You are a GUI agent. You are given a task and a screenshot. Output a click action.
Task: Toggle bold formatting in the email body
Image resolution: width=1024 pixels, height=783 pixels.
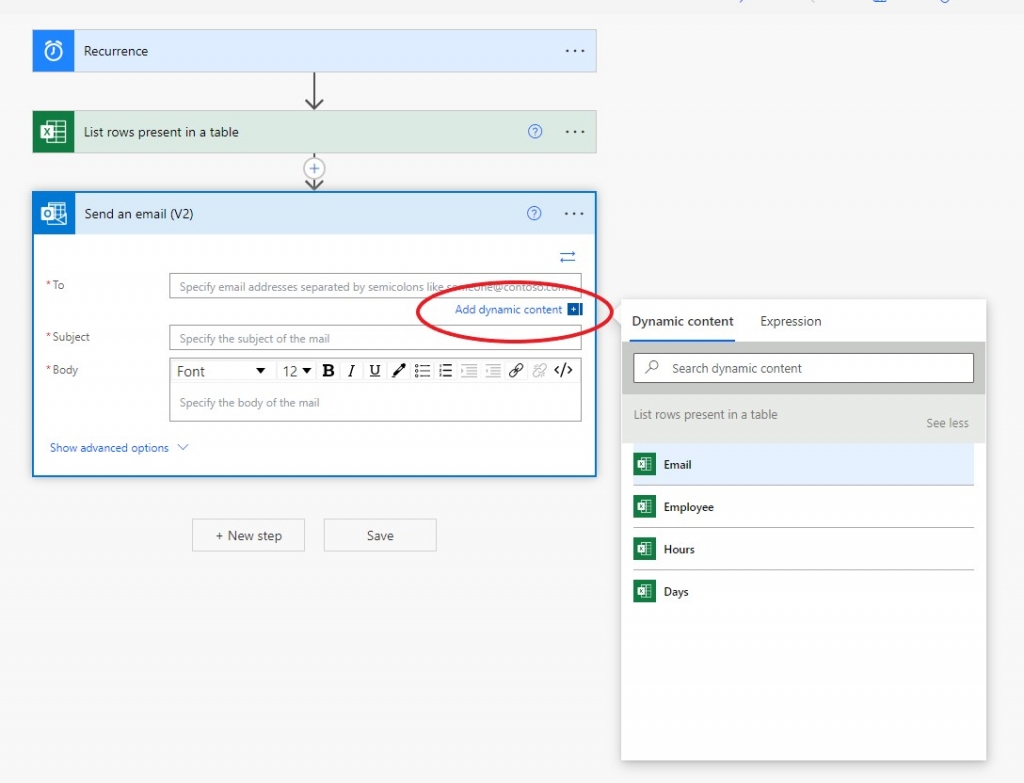point(328,370)
